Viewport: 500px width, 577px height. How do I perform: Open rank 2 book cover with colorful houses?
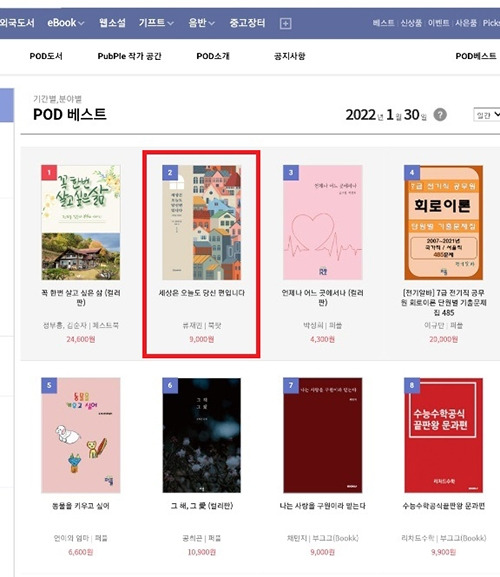click(x=202, y=223)
